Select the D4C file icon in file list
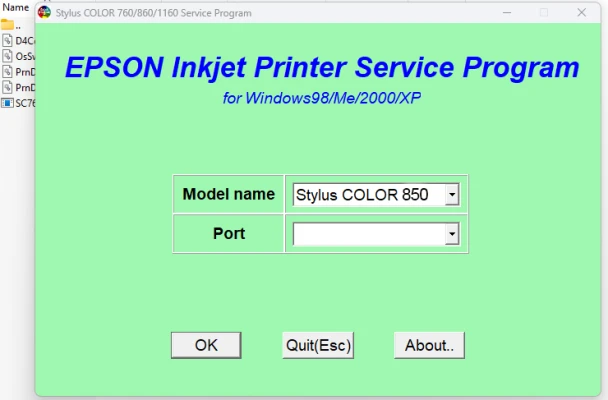This screenshot has height=400, width=608. (x=7, y=40)
